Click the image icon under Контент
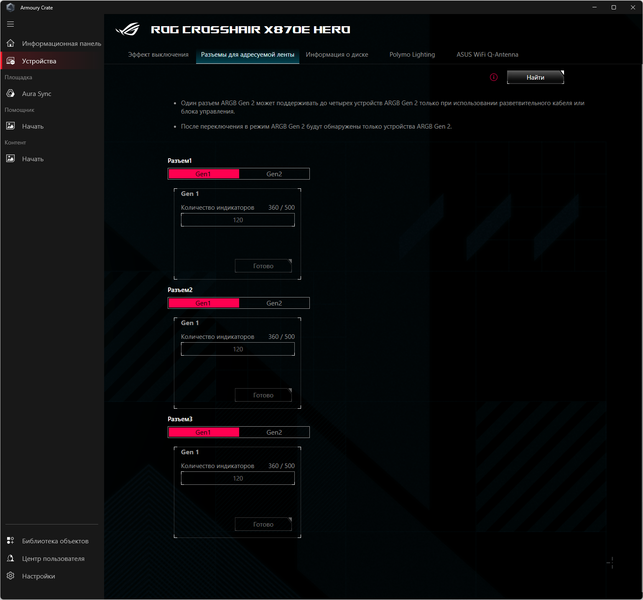Screen dimensions: 643x600 11,158
